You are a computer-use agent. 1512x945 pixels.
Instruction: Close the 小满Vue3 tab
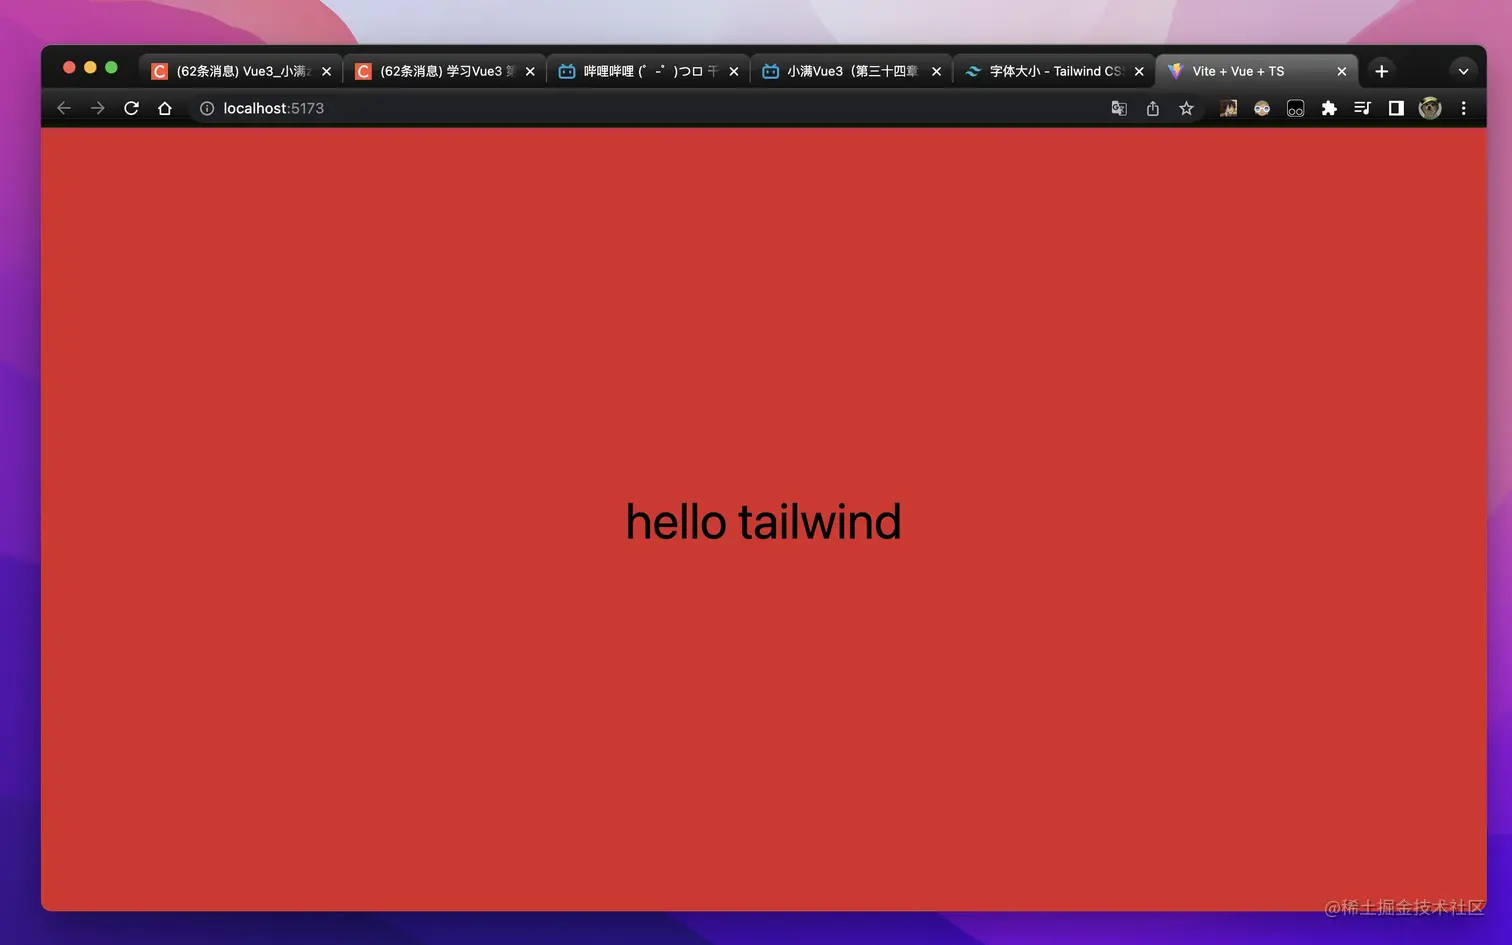point(936,71)
